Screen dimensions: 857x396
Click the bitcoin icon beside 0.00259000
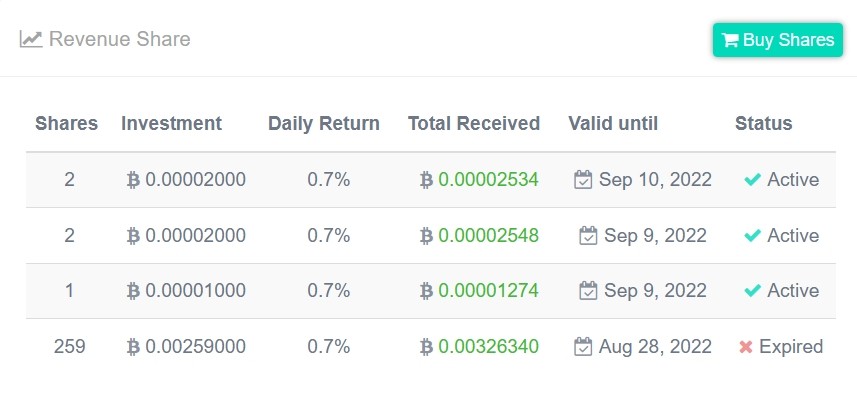pyautogui.click(x=133, y=347)
